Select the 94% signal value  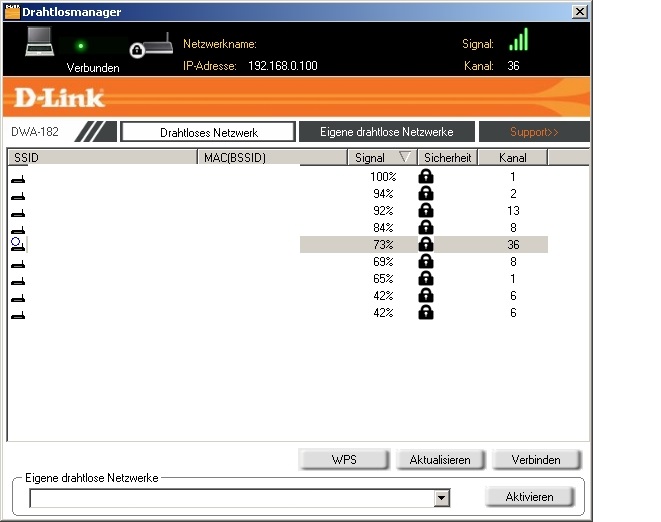point(383,194)
